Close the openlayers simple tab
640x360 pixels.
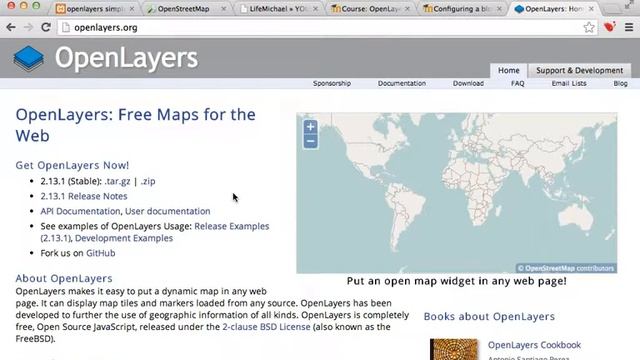[131, 9]
